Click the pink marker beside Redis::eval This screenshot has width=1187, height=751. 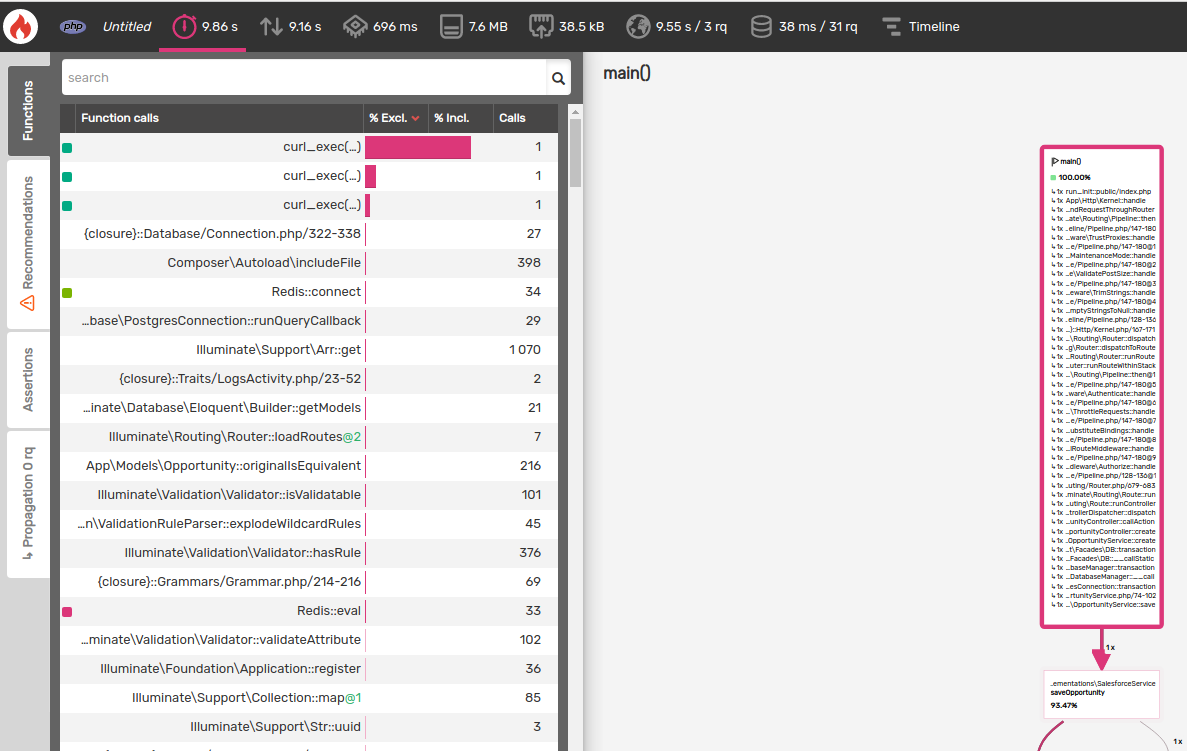[67, 612]
